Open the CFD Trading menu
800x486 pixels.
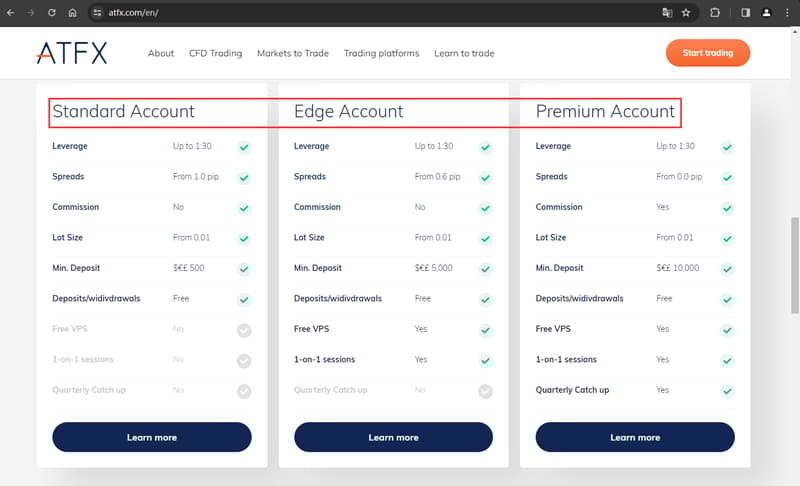coord(215,53)
